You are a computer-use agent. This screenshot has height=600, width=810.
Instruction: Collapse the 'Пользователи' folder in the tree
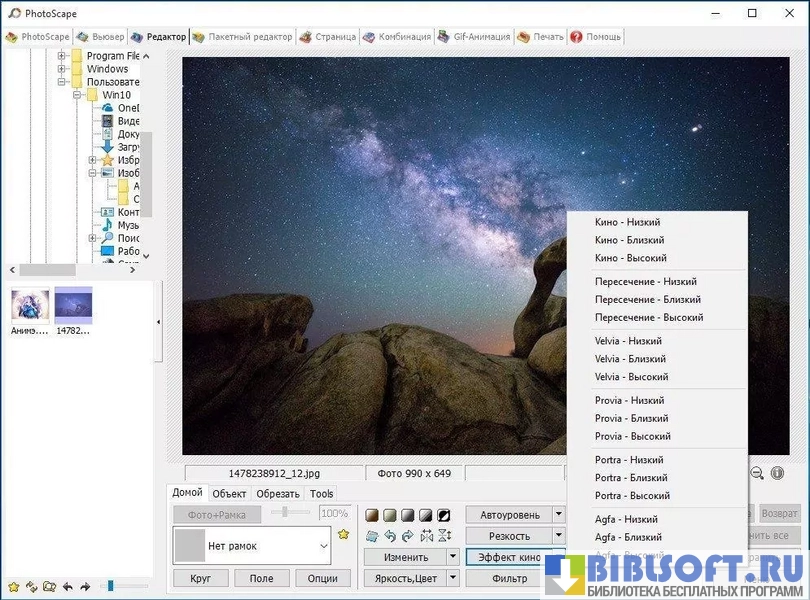pos(62,82)
